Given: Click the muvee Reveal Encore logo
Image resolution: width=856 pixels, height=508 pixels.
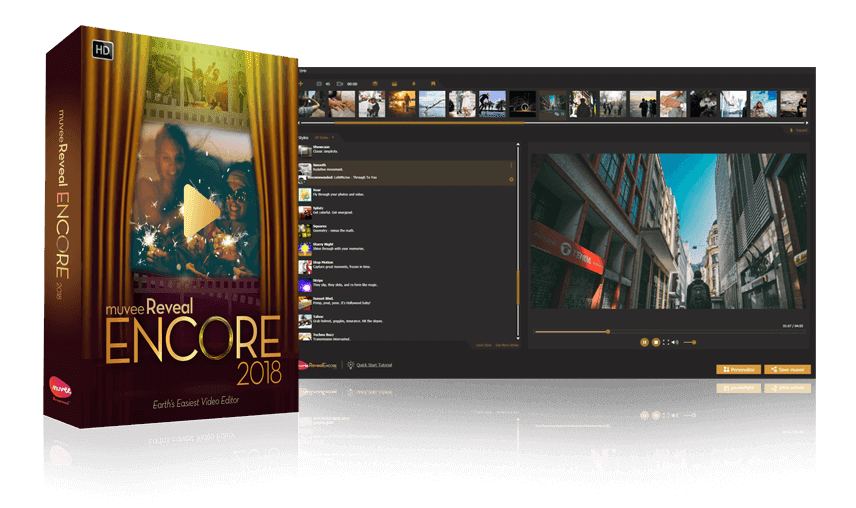Looking at the screenshot, I should coord(318,365).
